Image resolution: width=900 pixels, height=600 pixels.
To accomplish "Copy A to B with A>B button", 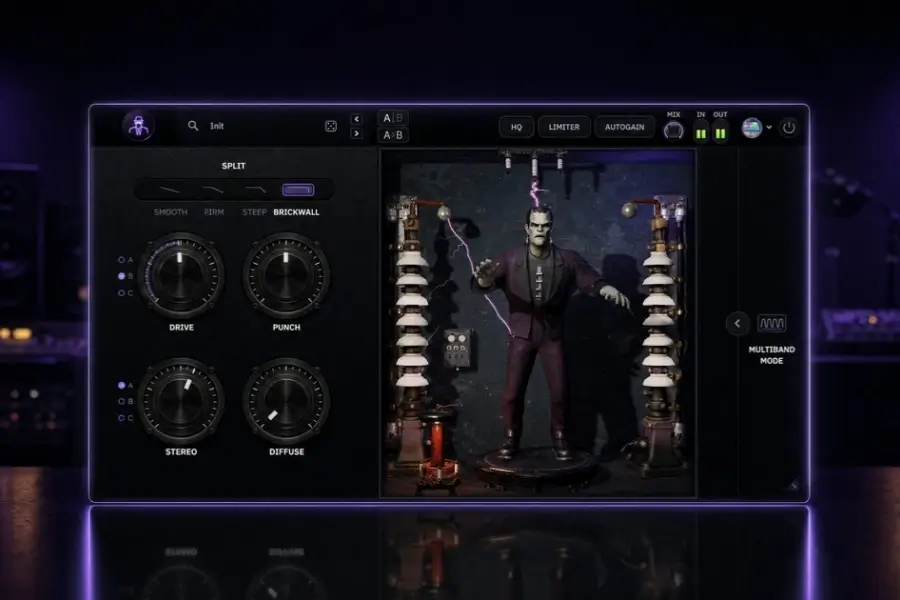I will 393,135.
